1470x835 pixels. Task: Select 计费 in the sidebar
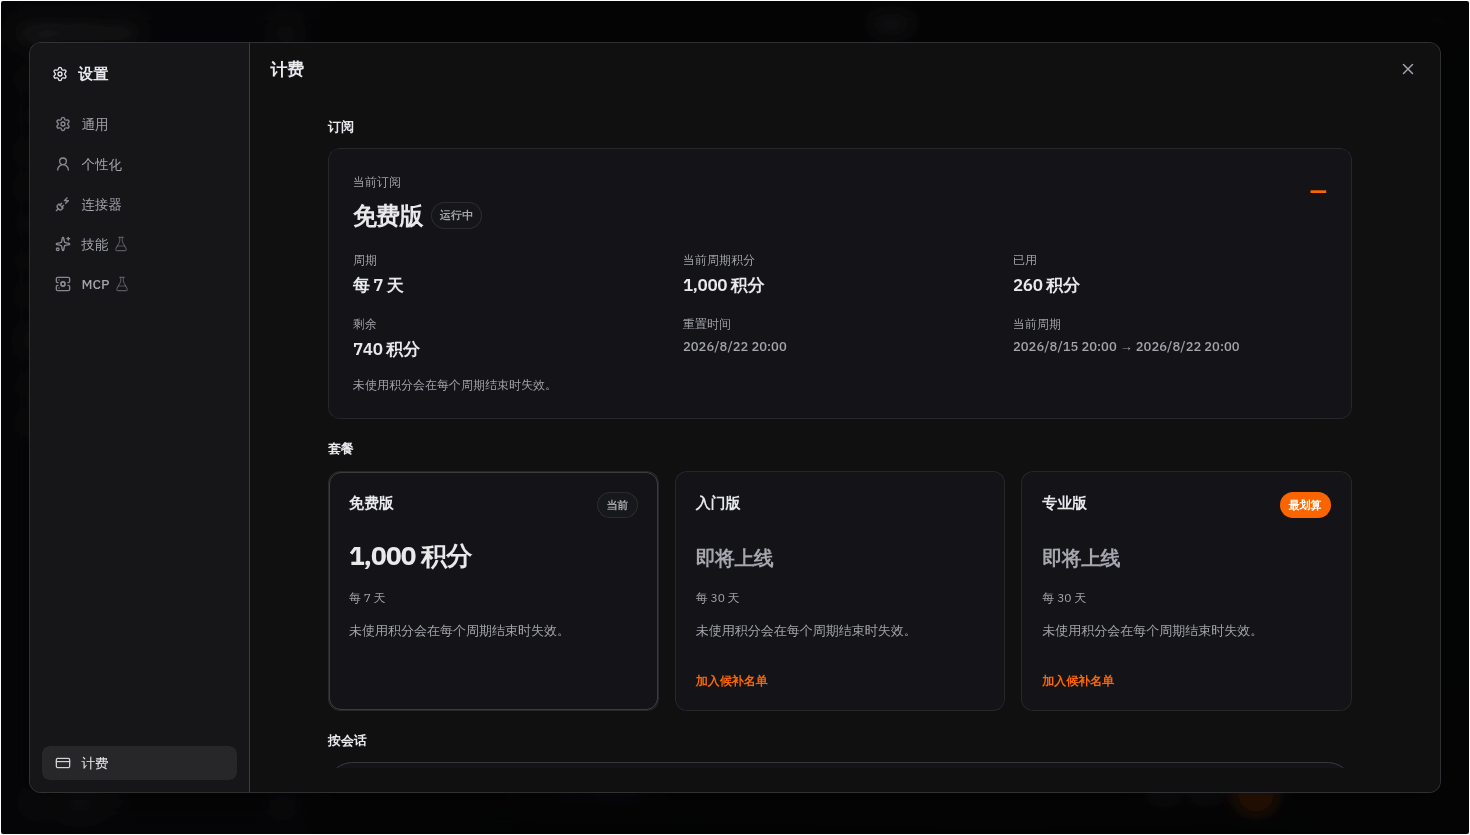pyautogui.click(x=139, y=763)
